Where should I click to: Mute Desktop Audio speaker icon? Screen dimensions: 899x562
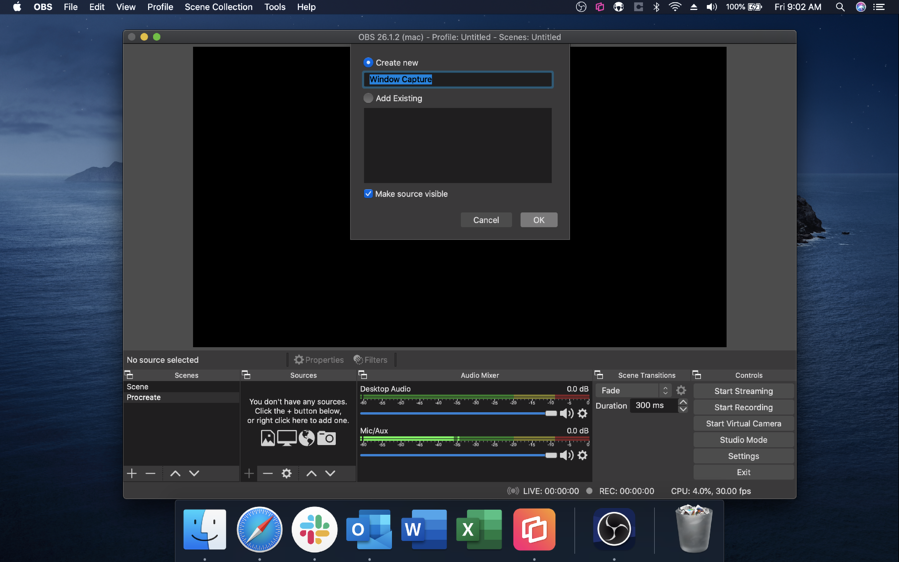tap(566, 413)
